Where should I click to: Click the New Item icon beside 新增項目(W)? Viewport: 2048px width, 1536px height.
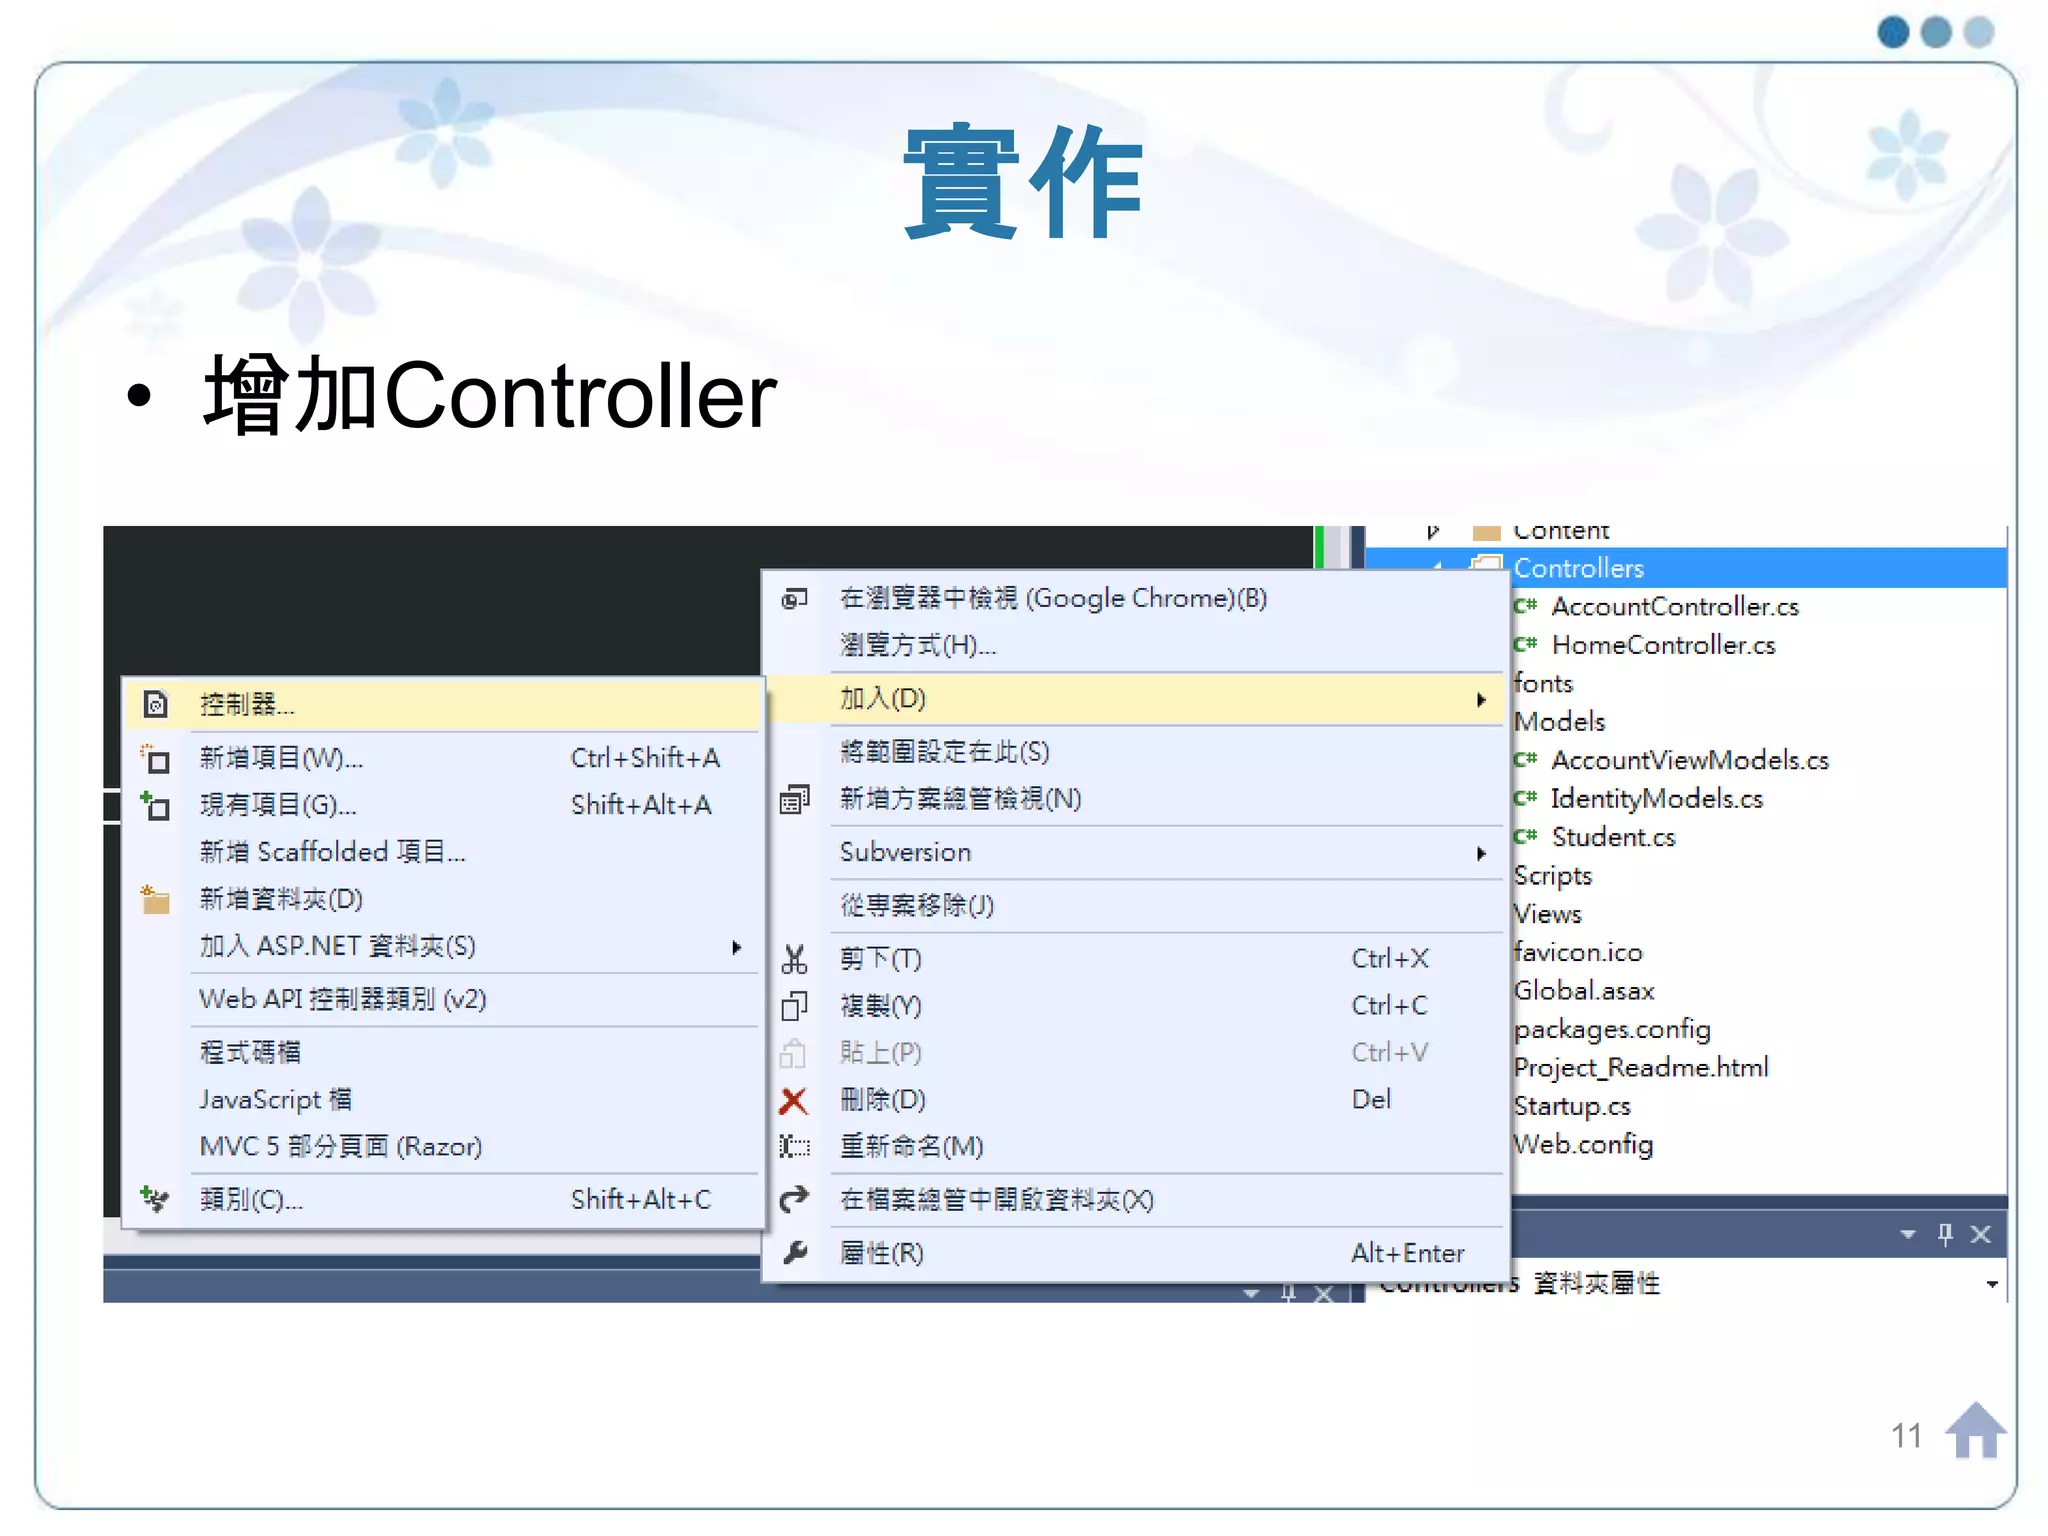pyautogui.click(x=155, y=759)
